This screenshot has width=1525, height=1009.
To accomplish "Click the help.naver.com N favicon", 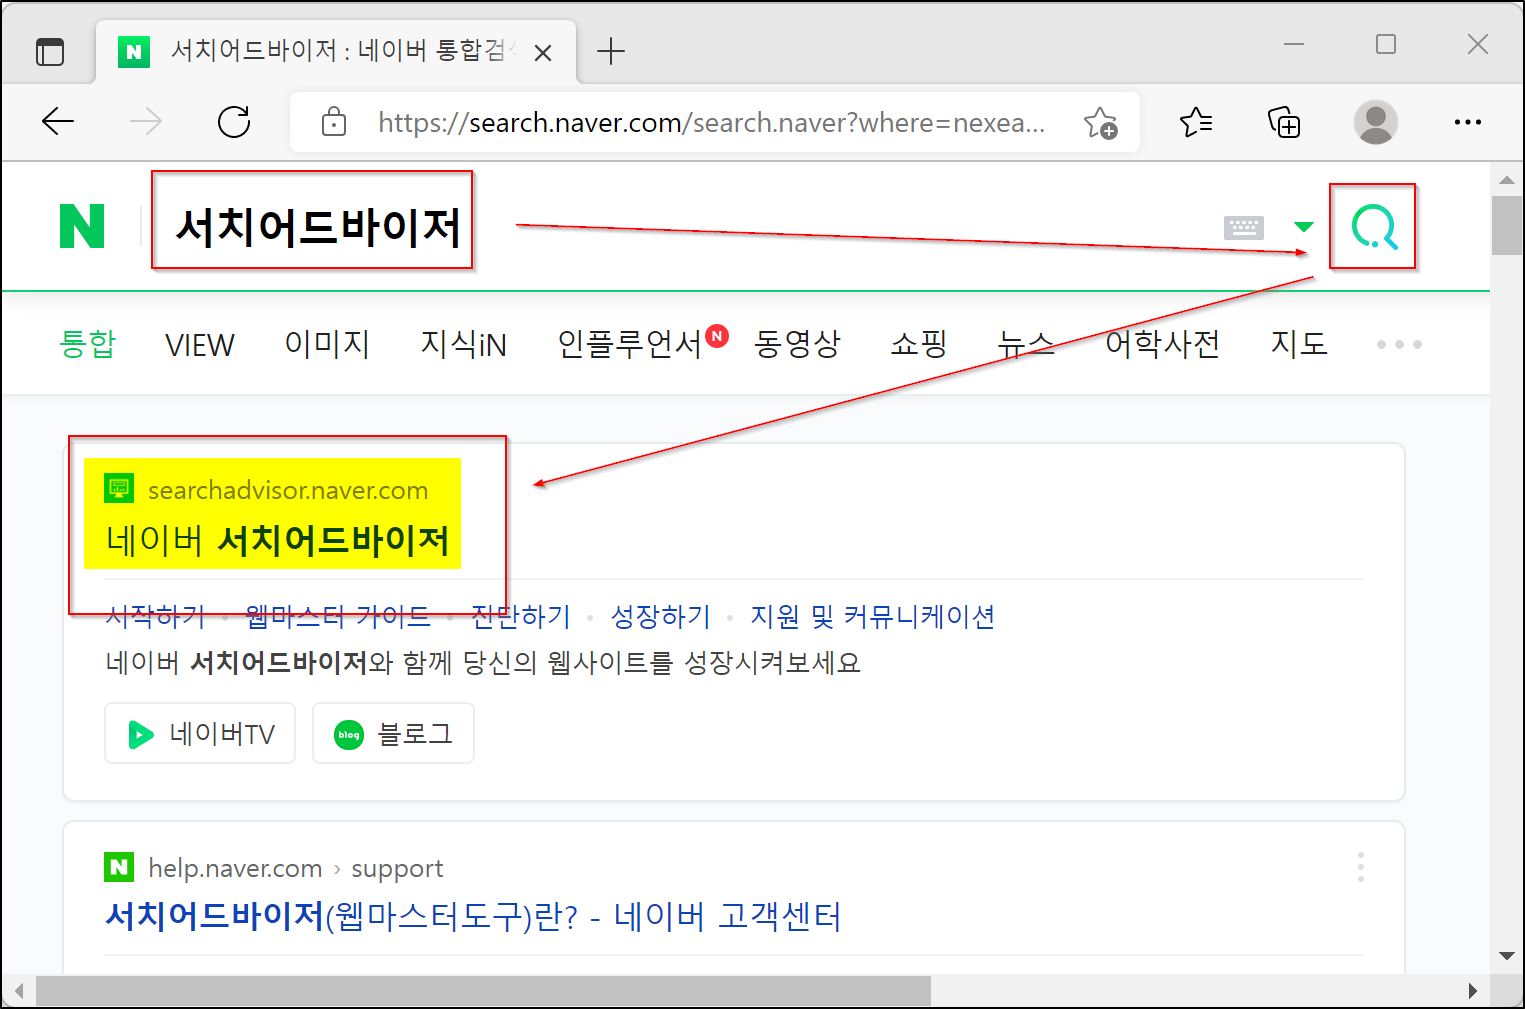I will tap(119, 866).
